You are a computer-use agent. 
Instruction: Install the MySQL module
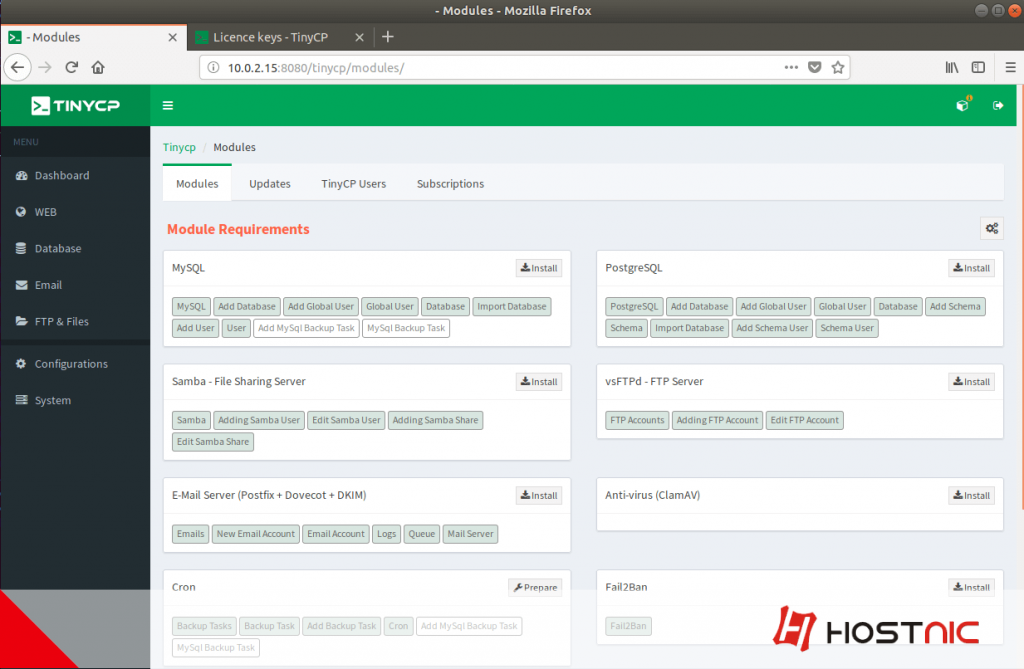[539, 268]
